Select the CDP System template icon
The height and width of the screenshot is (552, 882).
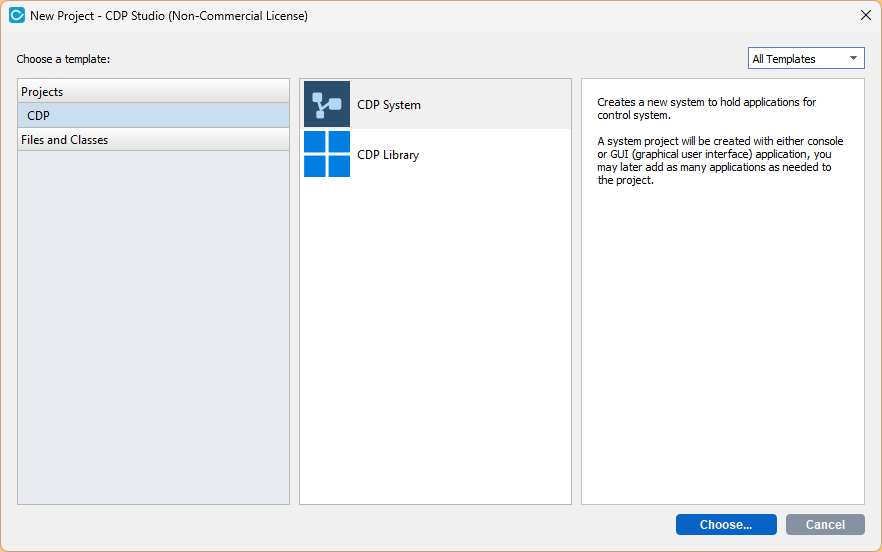(x=327, y=104)
